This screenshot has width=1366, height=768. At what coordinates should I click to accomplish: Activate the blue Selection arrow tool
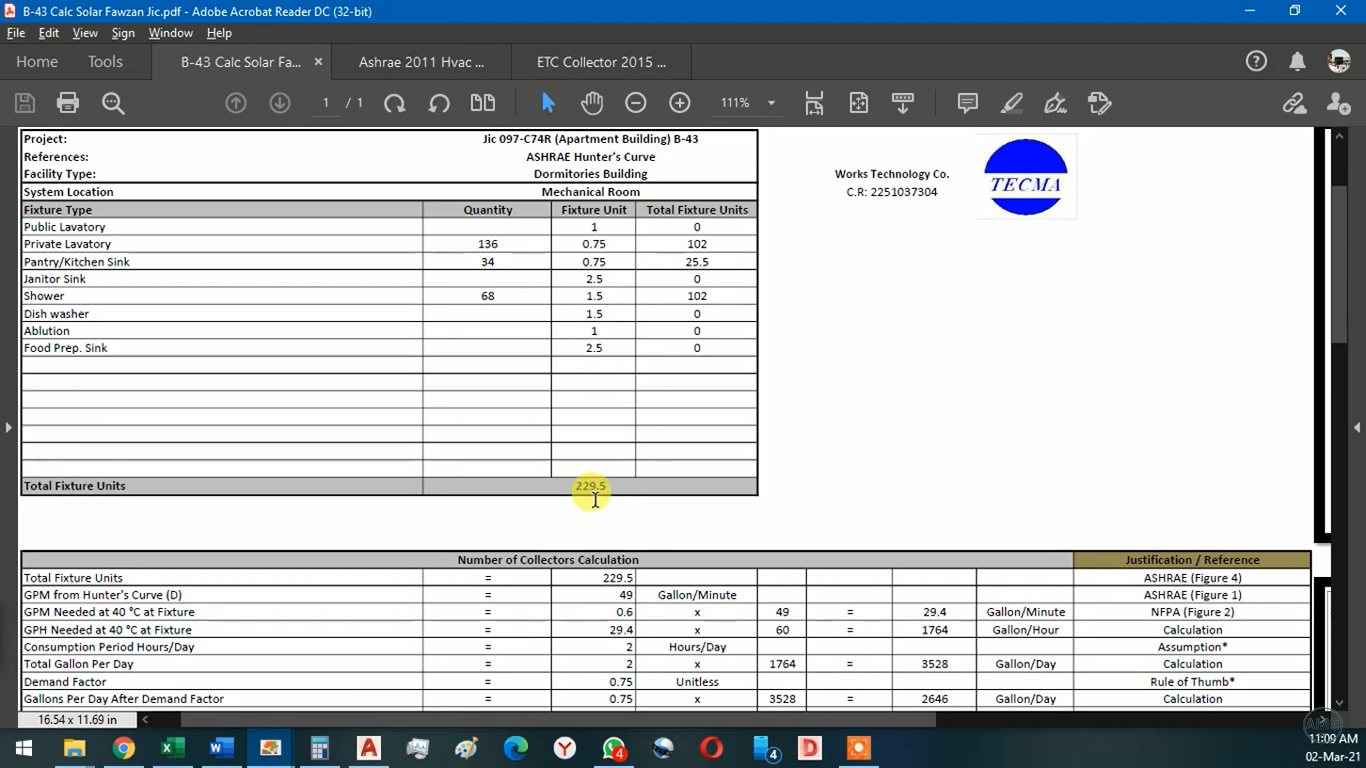(x=547, y=102)
